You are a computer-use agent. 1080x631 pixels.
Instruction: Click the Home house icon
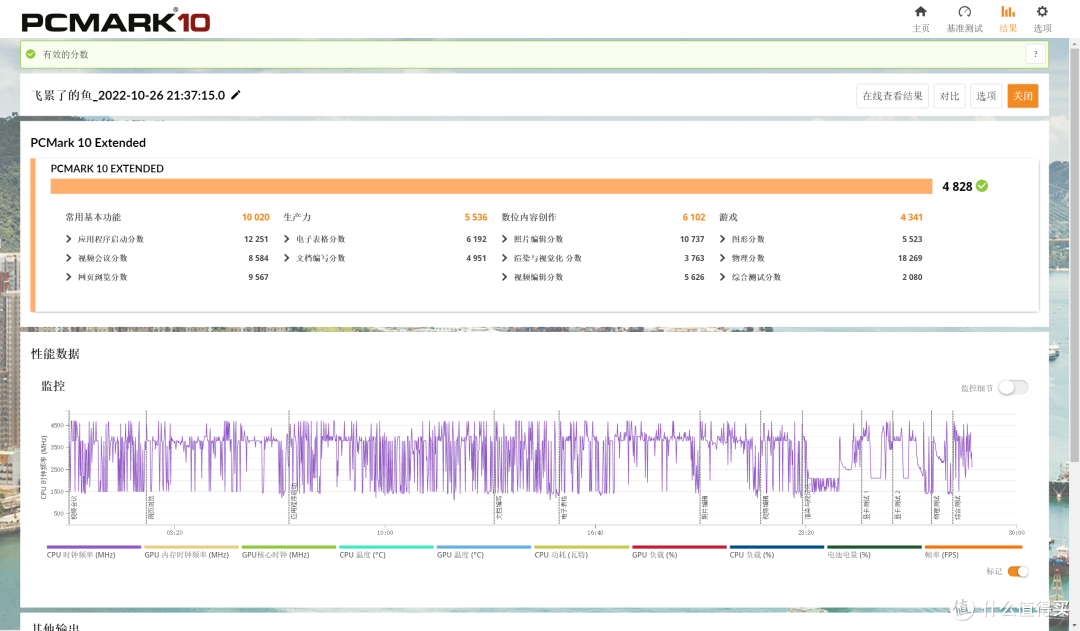[920, 11]
